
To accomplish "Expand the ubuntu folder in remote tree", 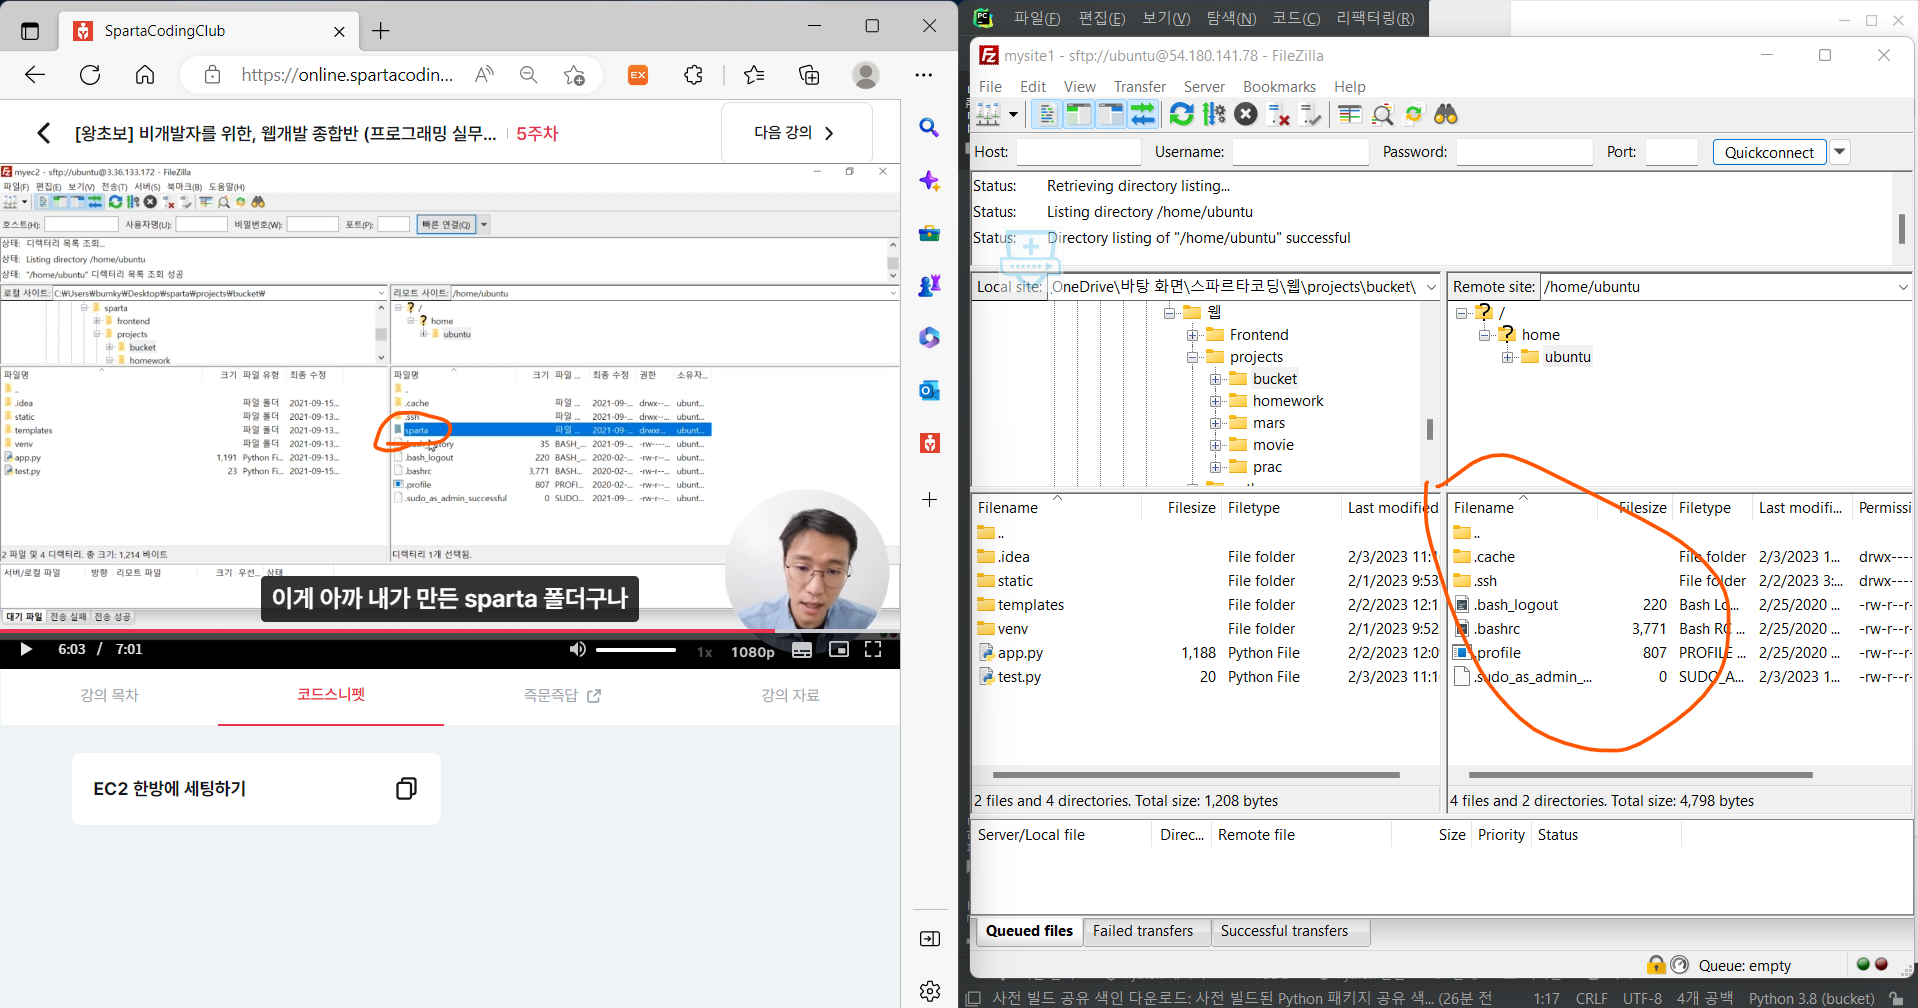I will [1507, 357].
